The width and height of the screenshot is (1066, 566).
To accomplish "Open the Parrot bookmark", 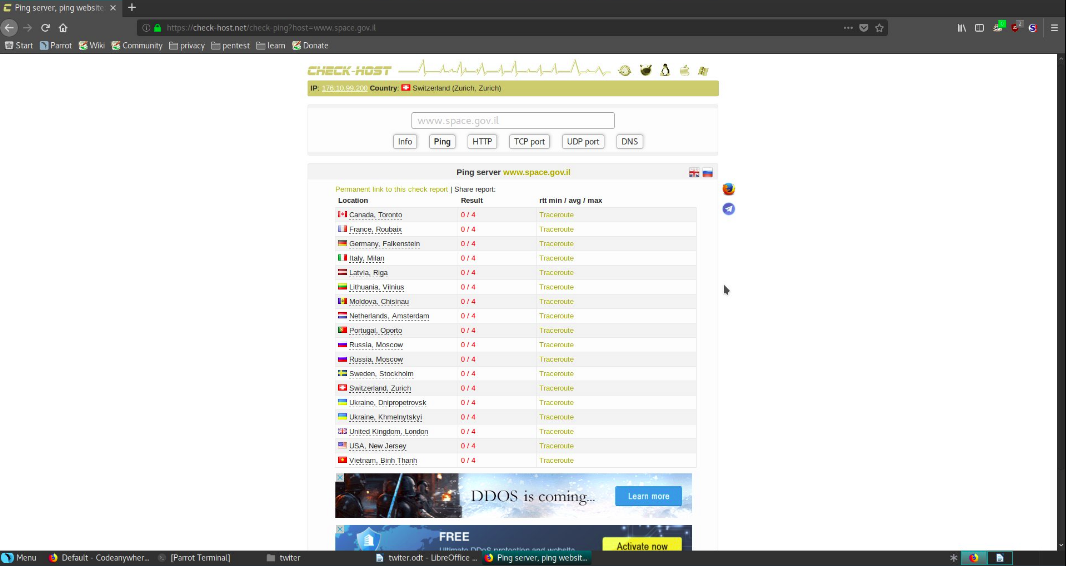I will (x=56, y=46).
